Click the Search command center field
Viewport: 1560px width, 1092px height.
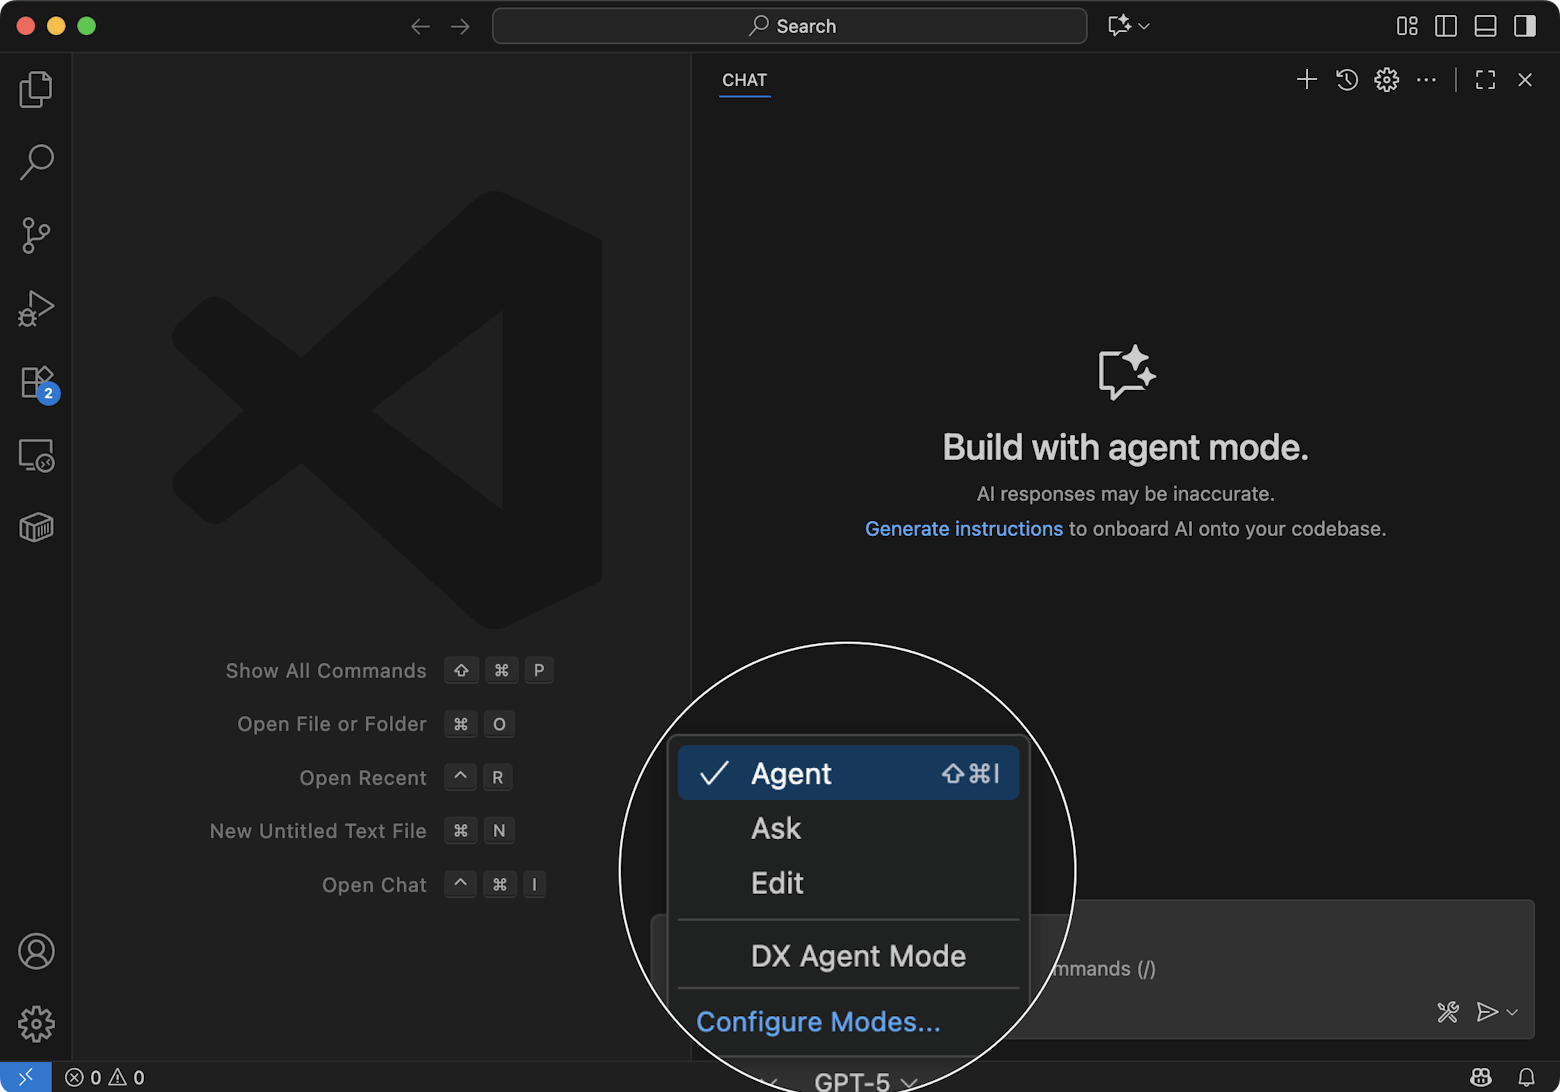click(790, 26)
